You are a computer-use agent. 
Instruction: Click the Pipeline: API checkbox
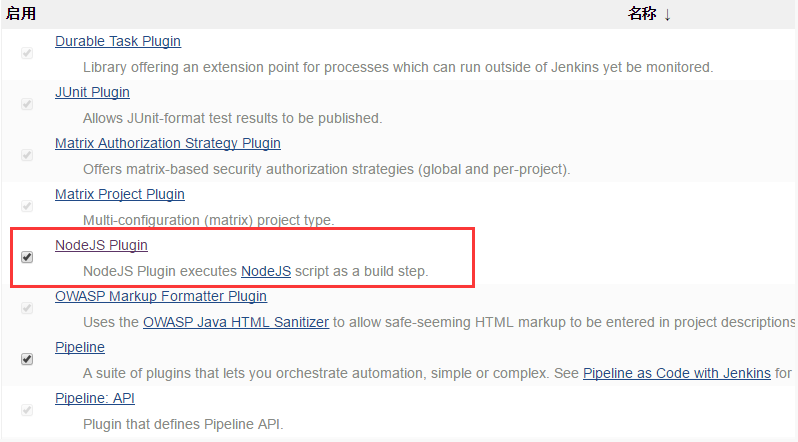tap(27, 410)
